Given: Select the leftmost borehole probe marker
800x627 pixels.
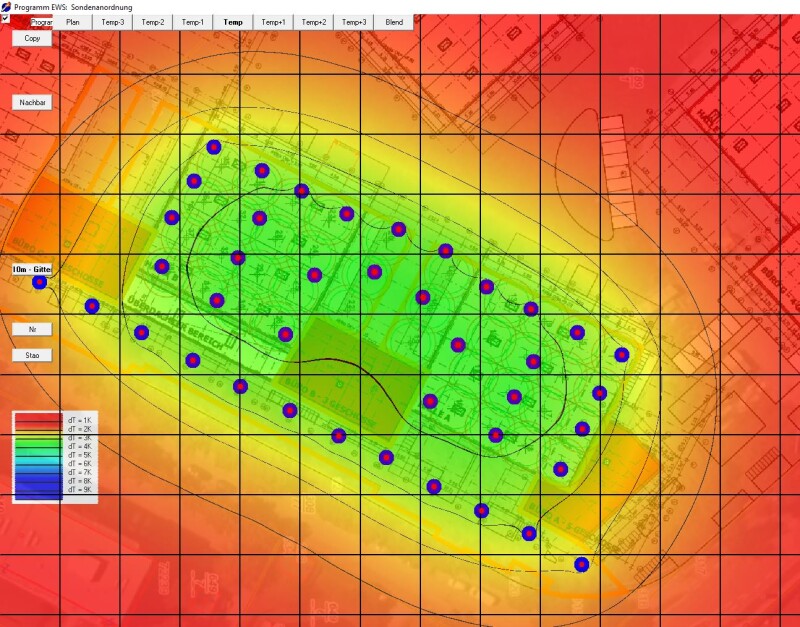Looking at the screenshot, I should point(39,283).
